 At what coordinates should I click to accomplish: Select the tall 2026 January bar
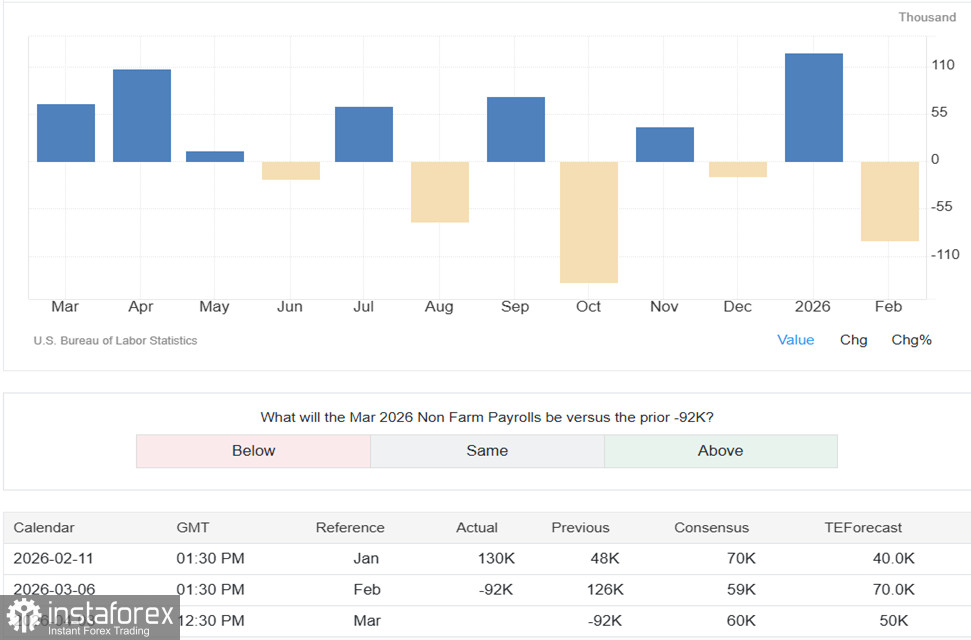(813, 108)
